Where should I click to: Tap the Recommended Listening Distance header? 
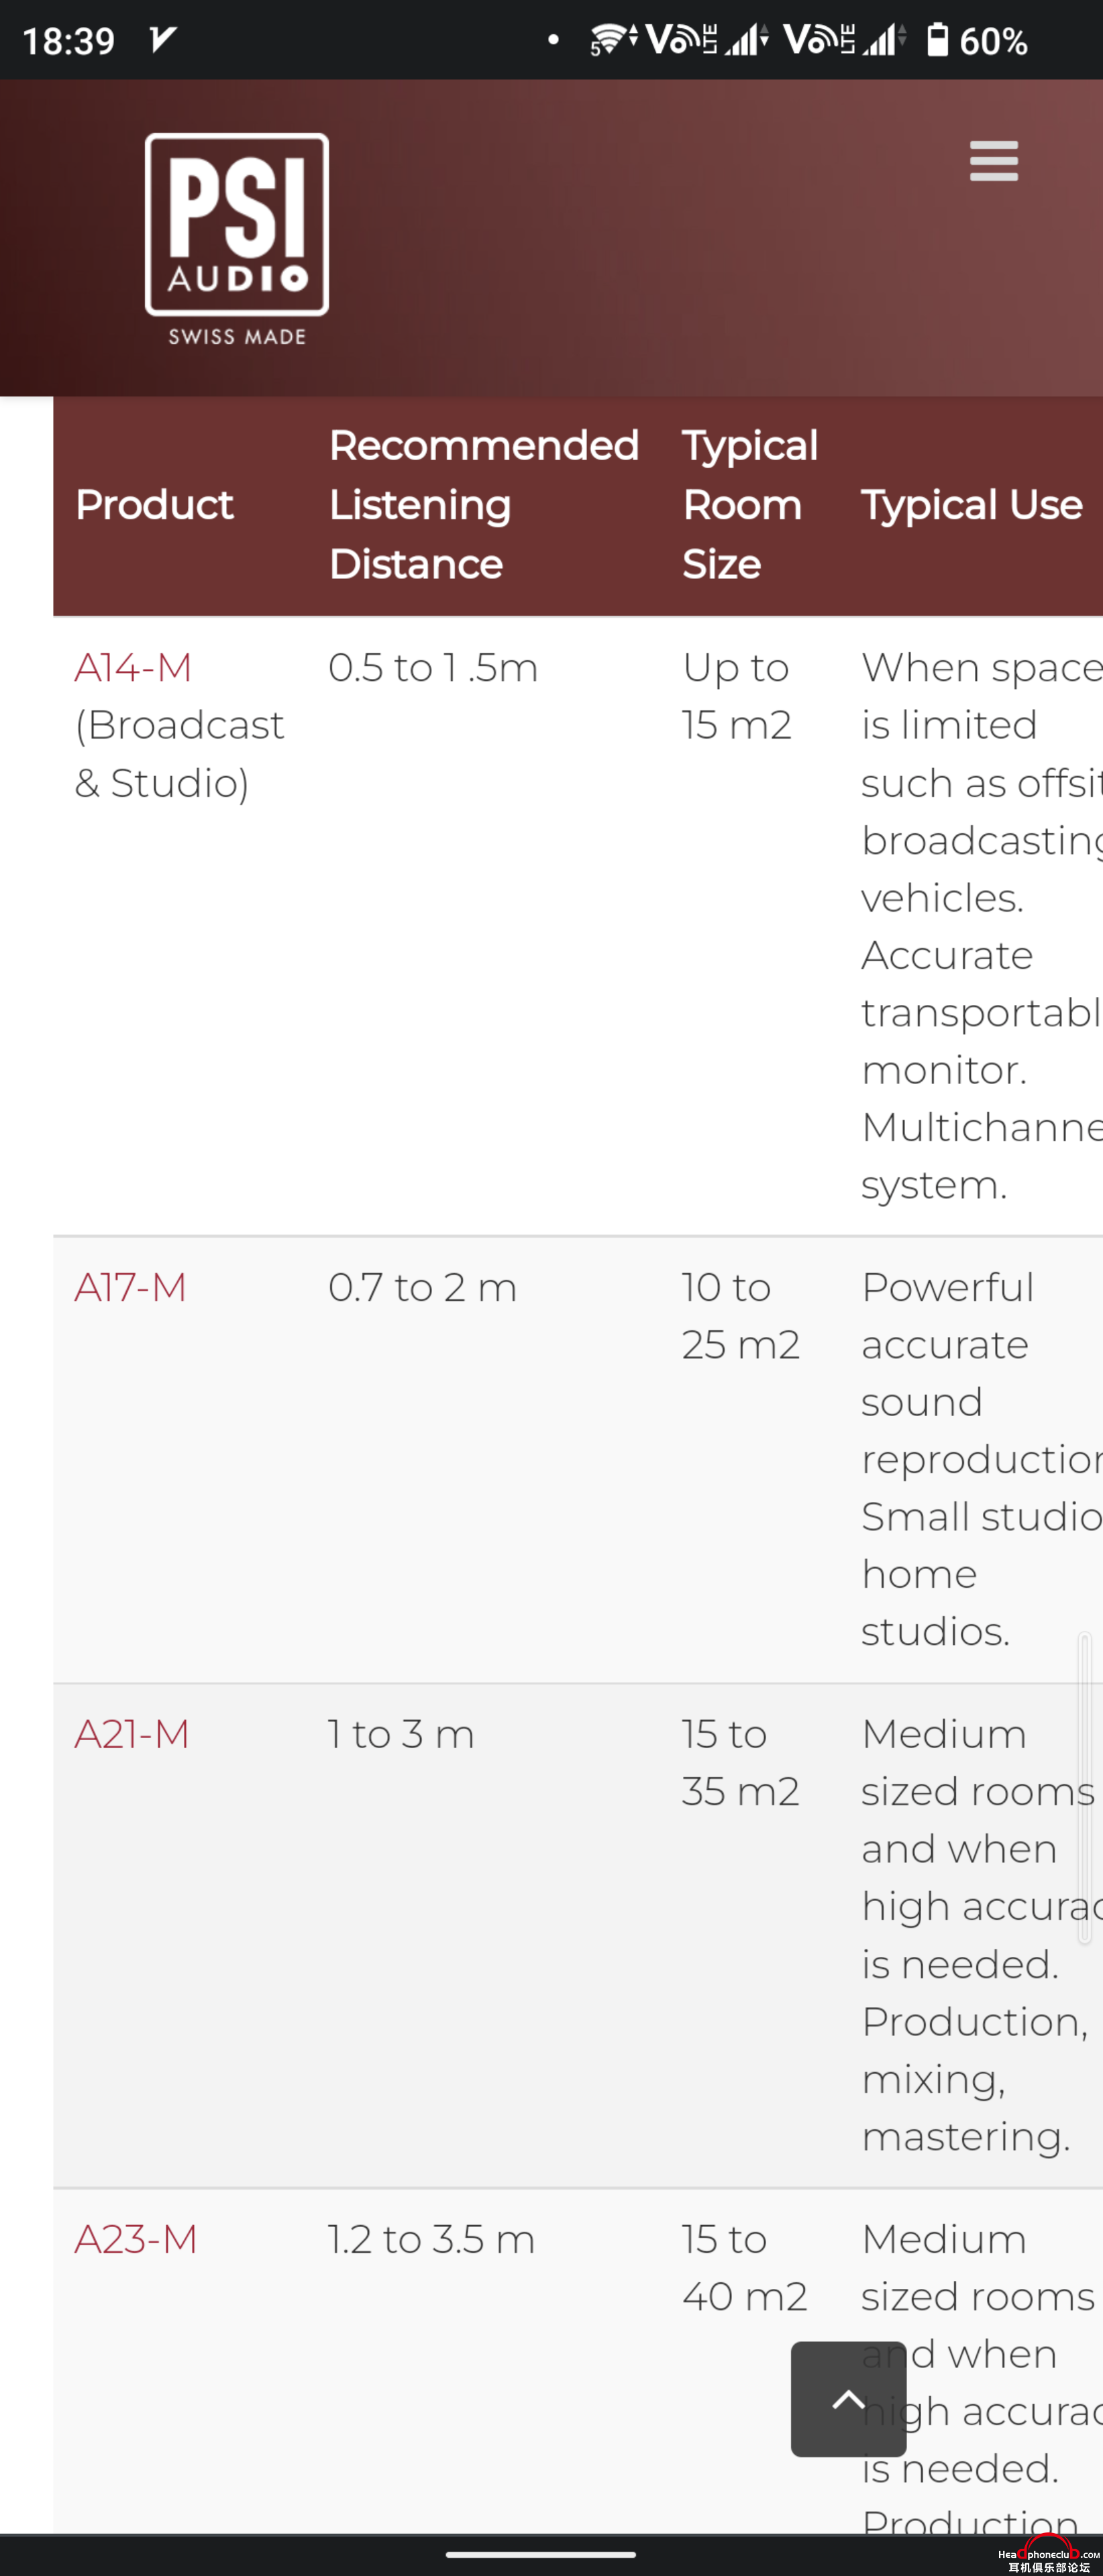(484, 505)
